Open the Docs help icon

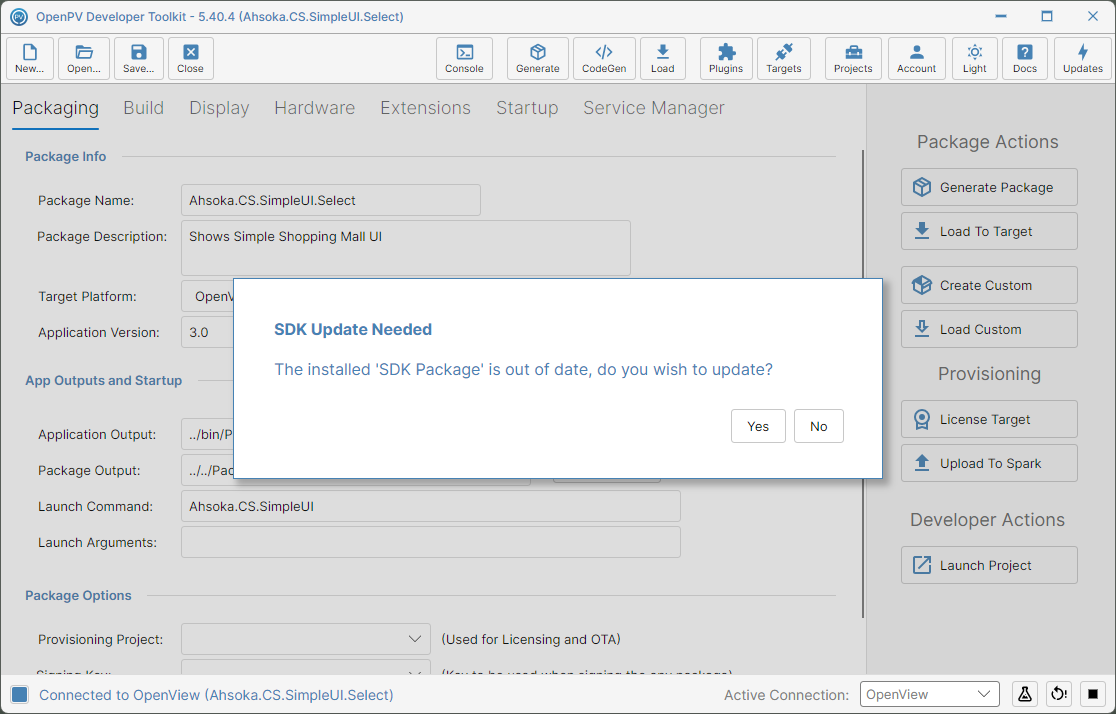1024,58
